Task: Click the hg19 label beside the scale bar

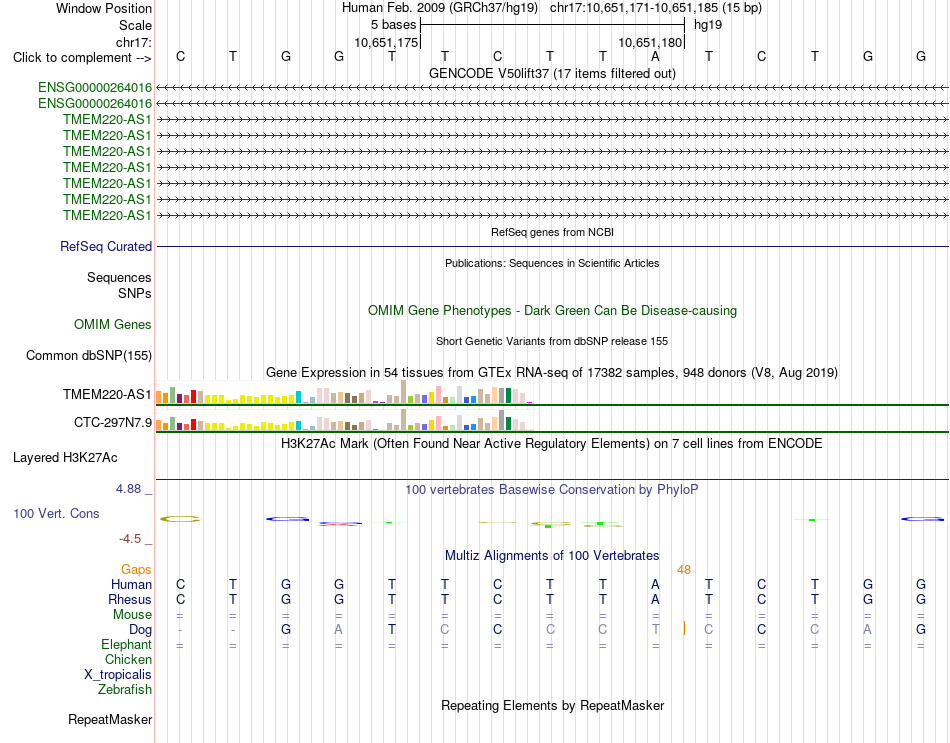Action: click(x=708, y=25)
